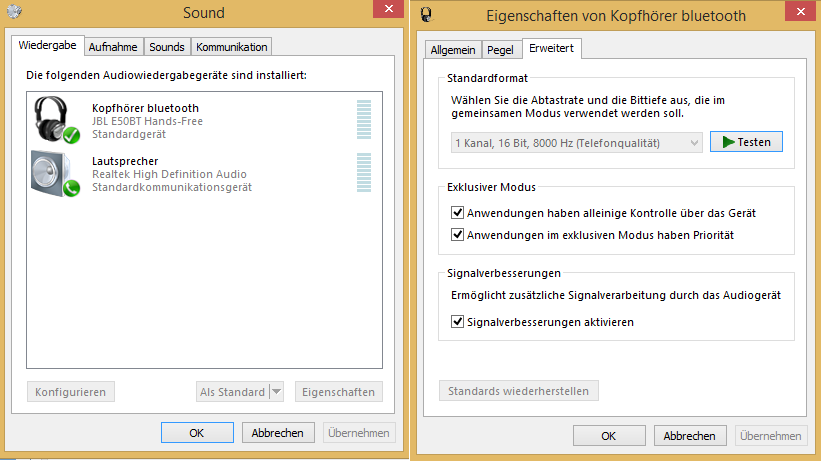Switch to the Kommunikation tab
This screenshot has width=823, height=461.
click(x=231, y=47)
